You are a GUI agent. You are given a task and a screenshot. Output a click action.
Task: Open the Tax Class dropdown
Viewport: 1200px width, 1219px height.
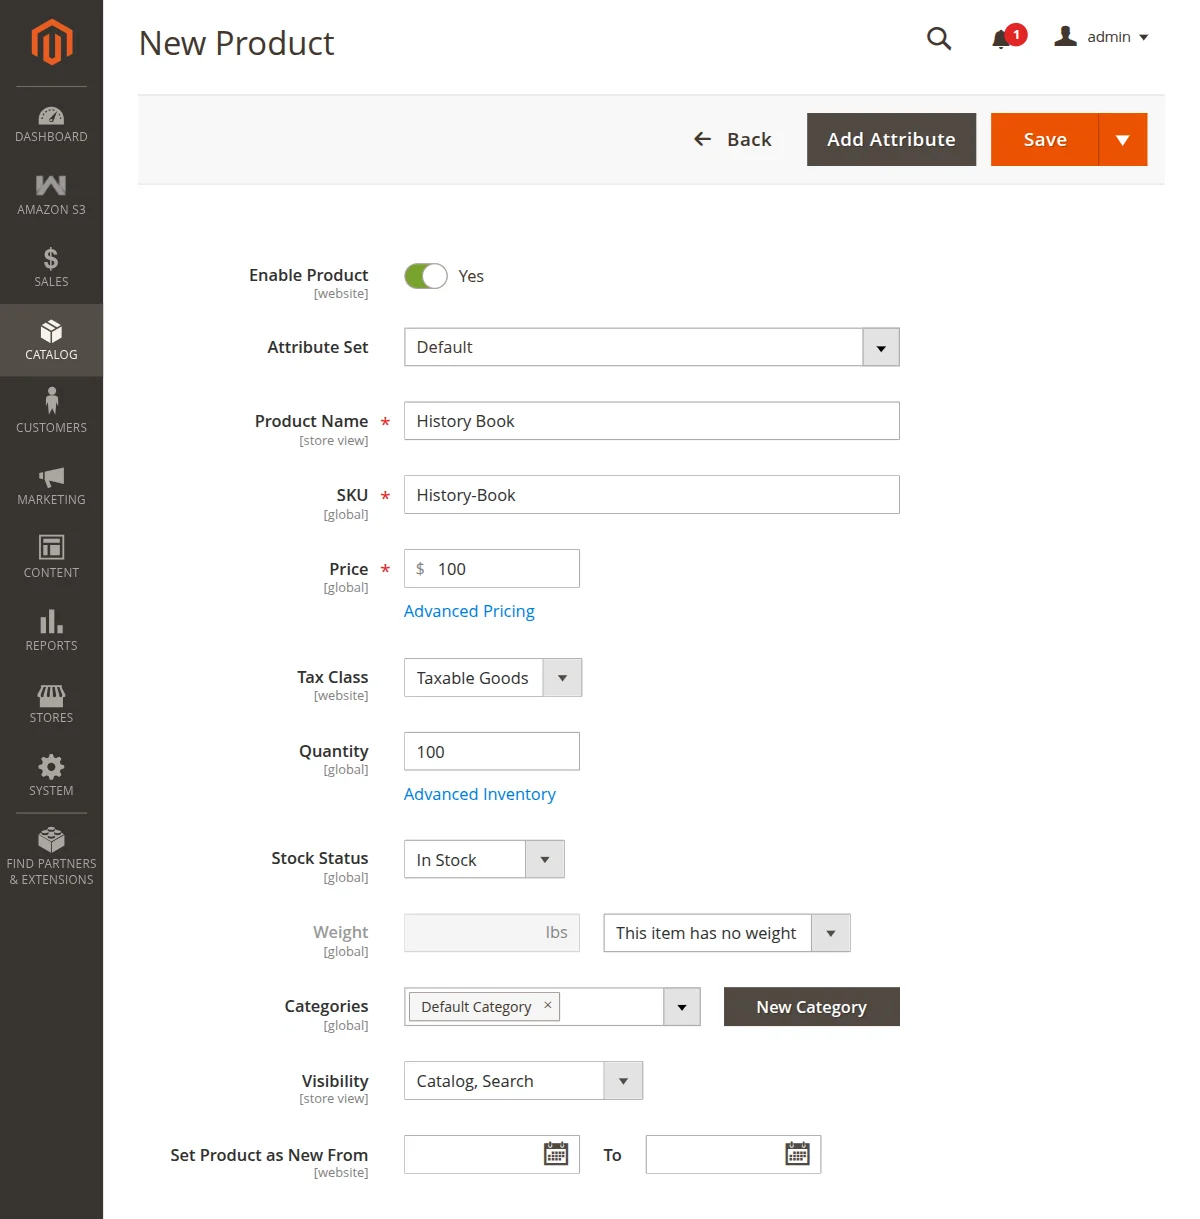pos(562,678)
